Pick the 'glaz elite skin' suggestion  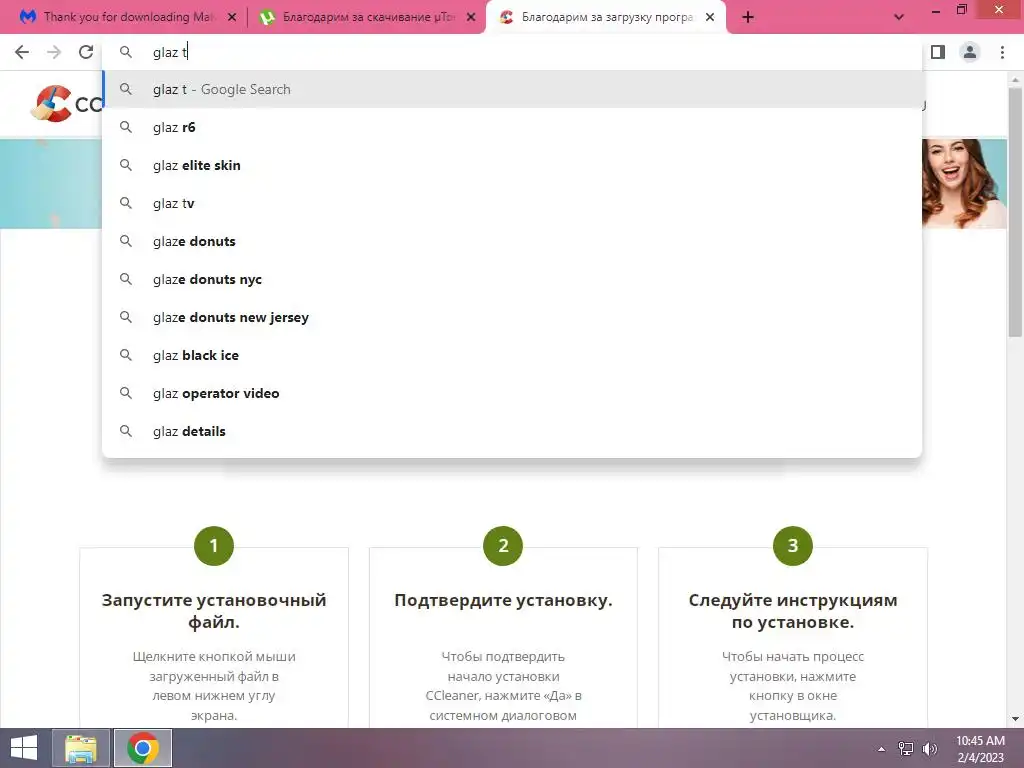click(512, 165)
